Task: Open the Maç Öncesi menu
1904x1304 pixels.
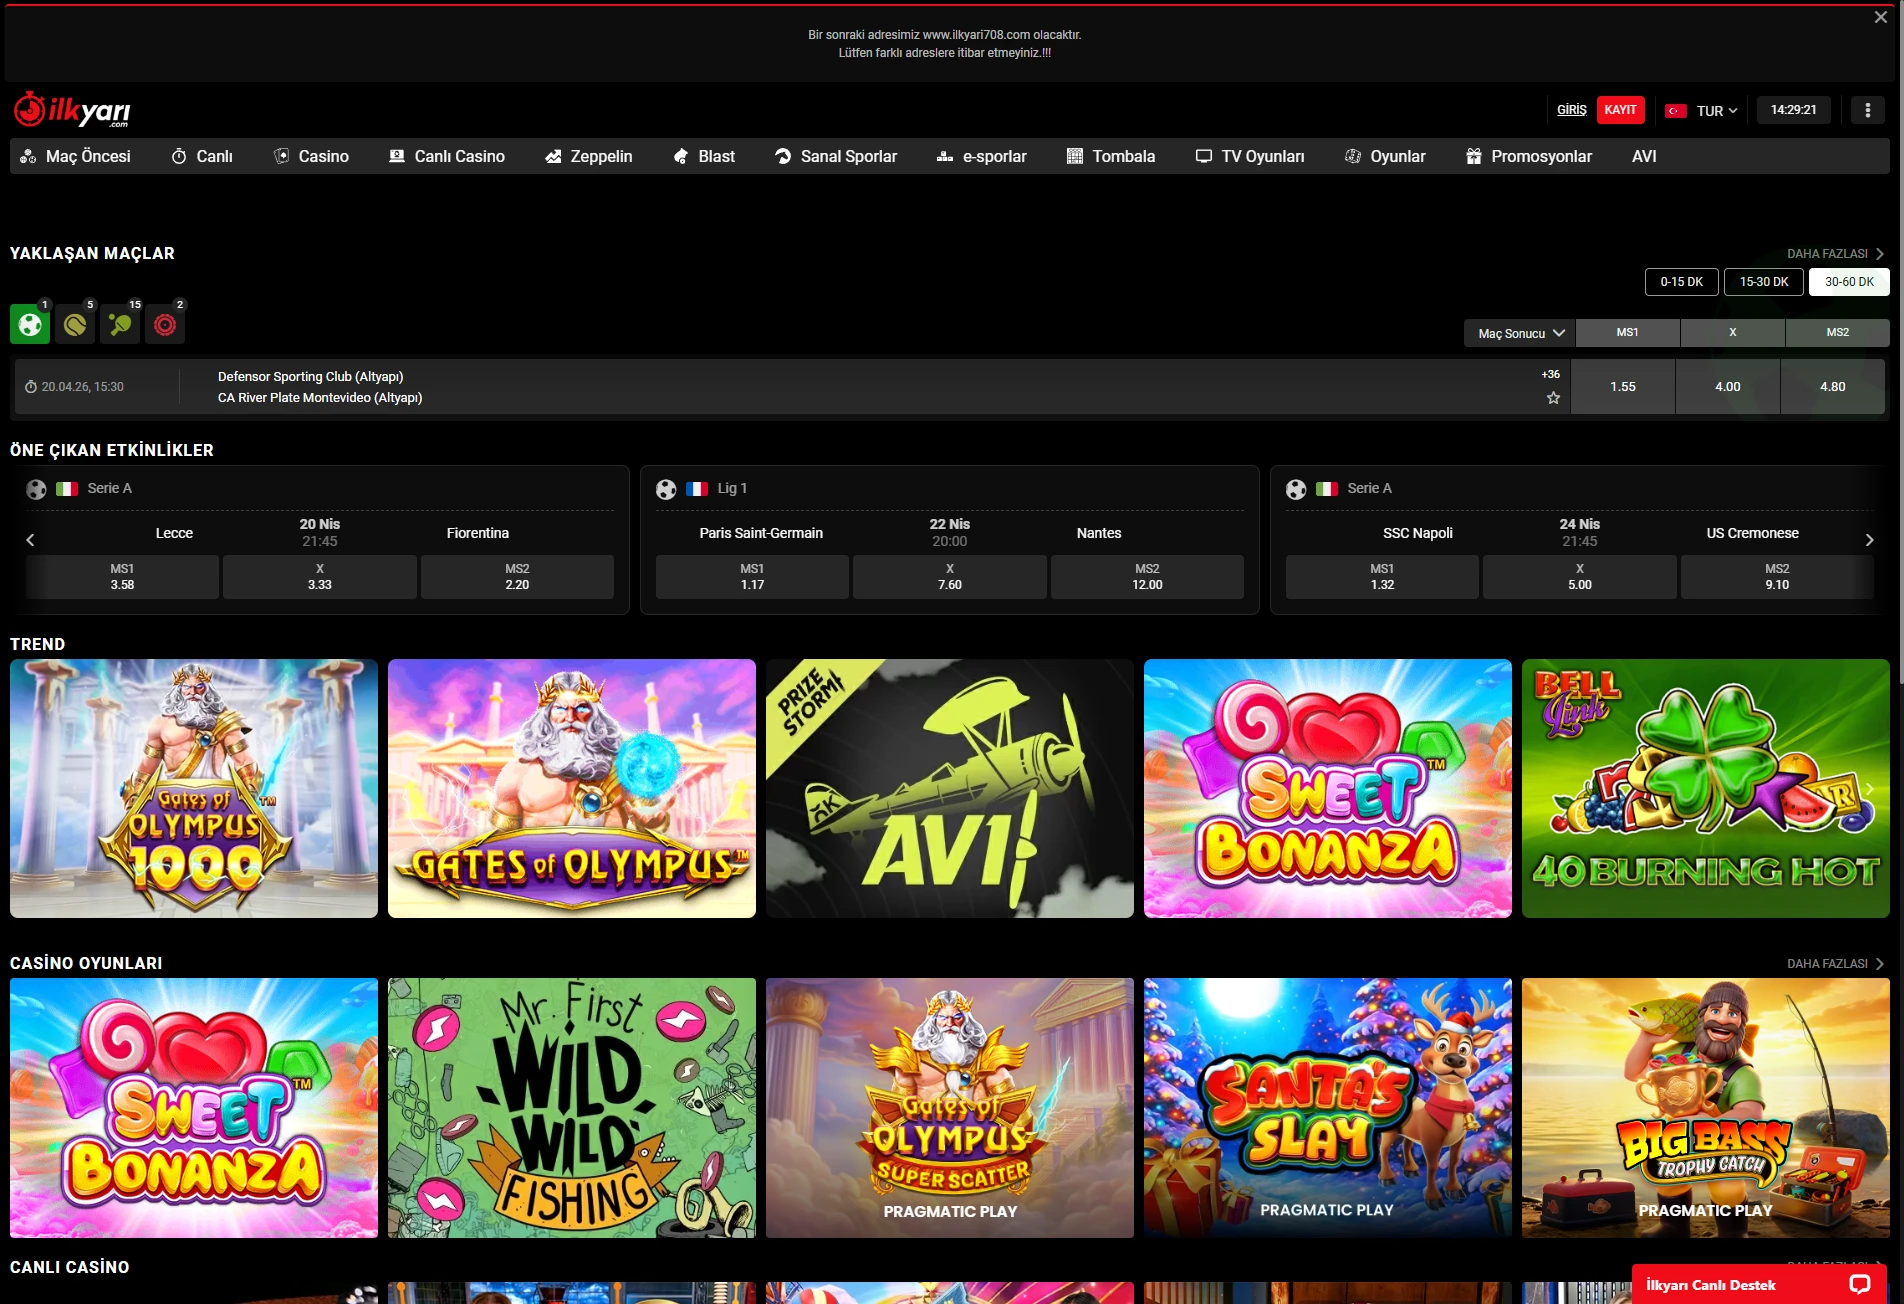Action: (x=76, y=156)
